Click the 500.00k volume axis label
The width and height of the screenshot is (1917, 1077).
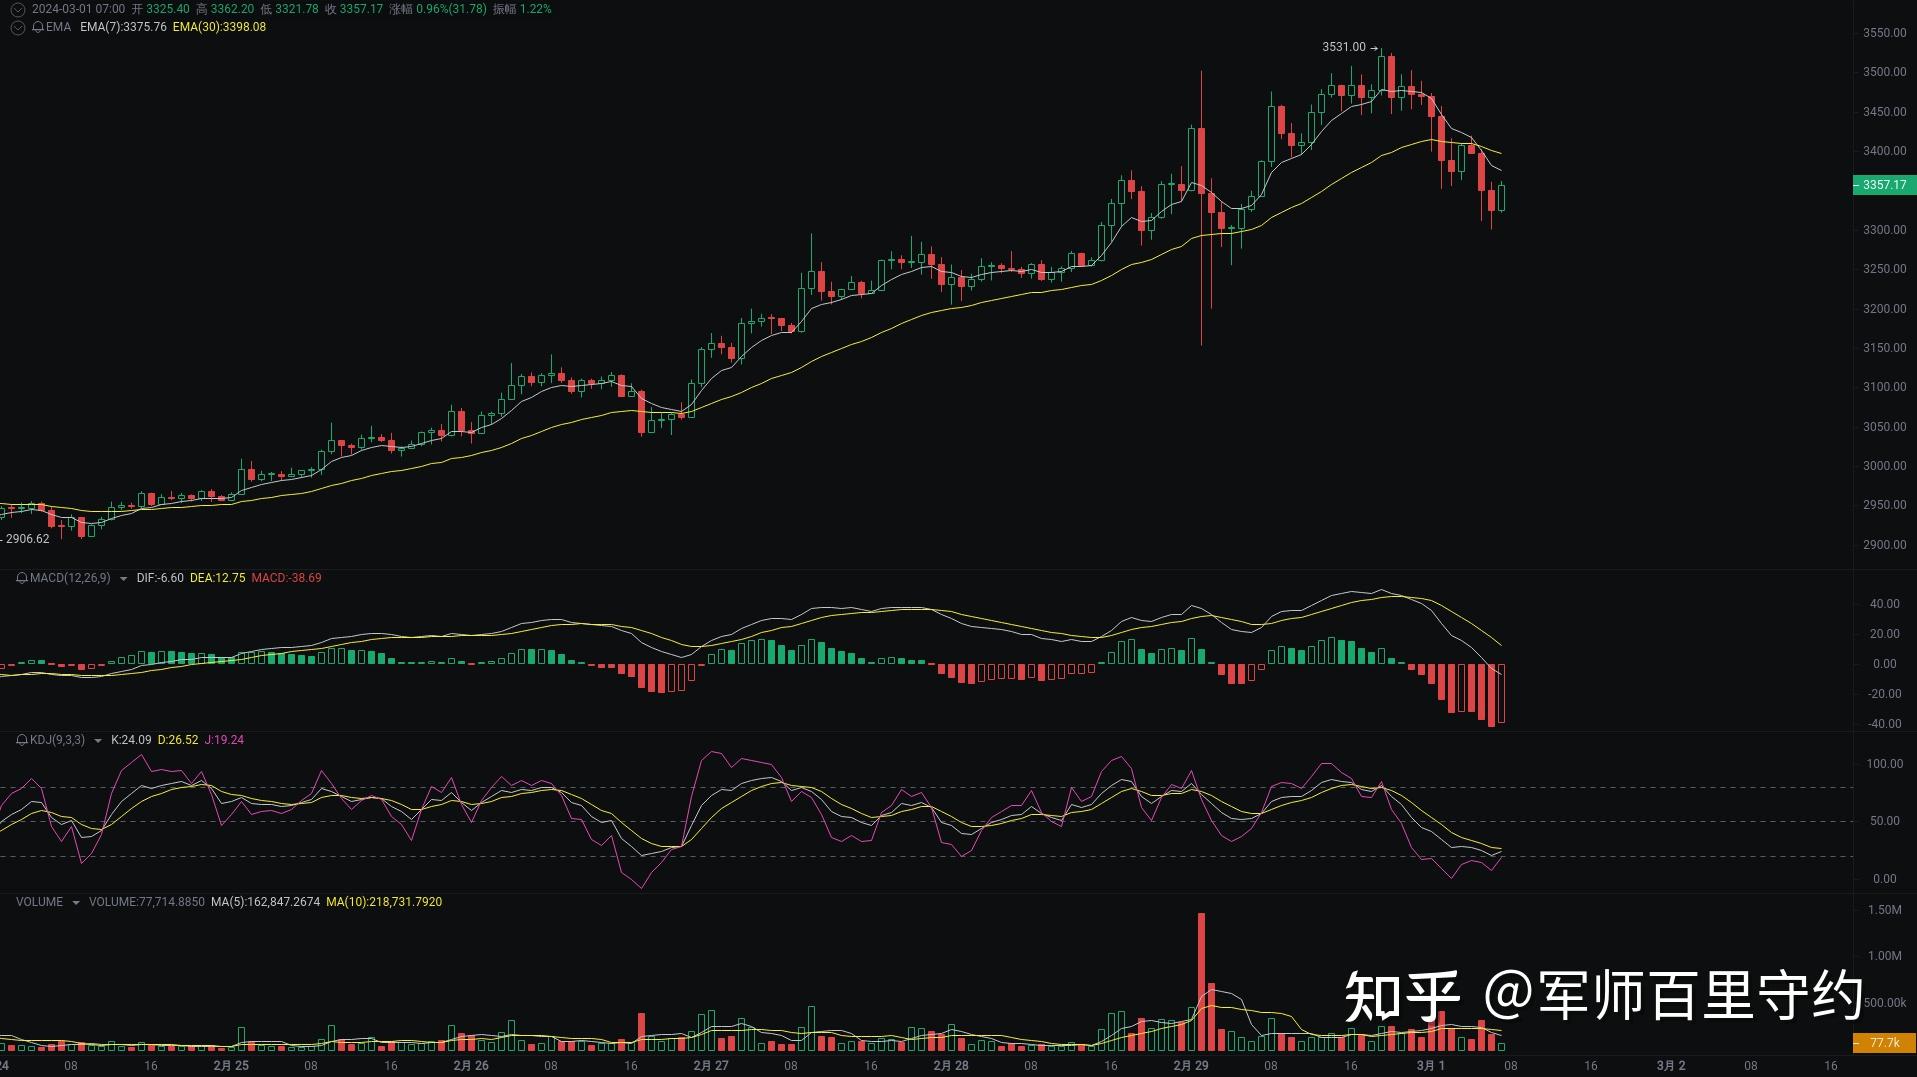click(1885, 1003)
